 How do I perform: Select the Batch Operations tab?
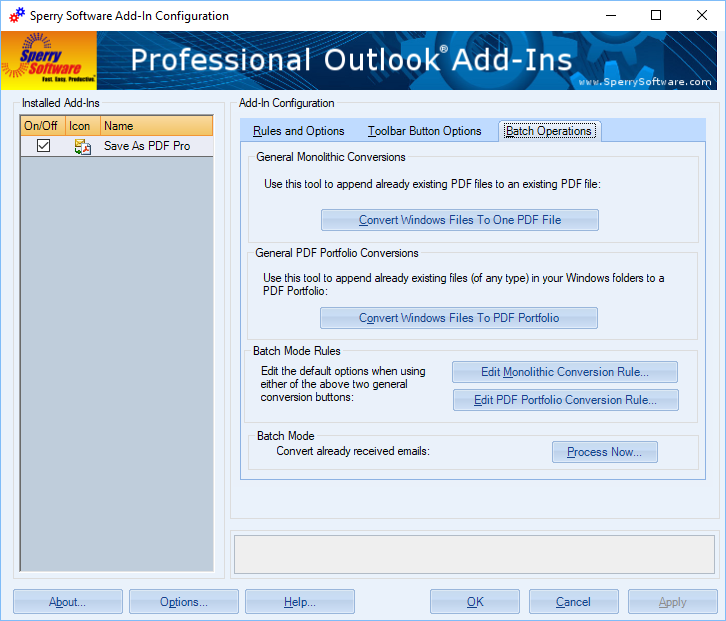pyautogui.click(x=549, y=131)
